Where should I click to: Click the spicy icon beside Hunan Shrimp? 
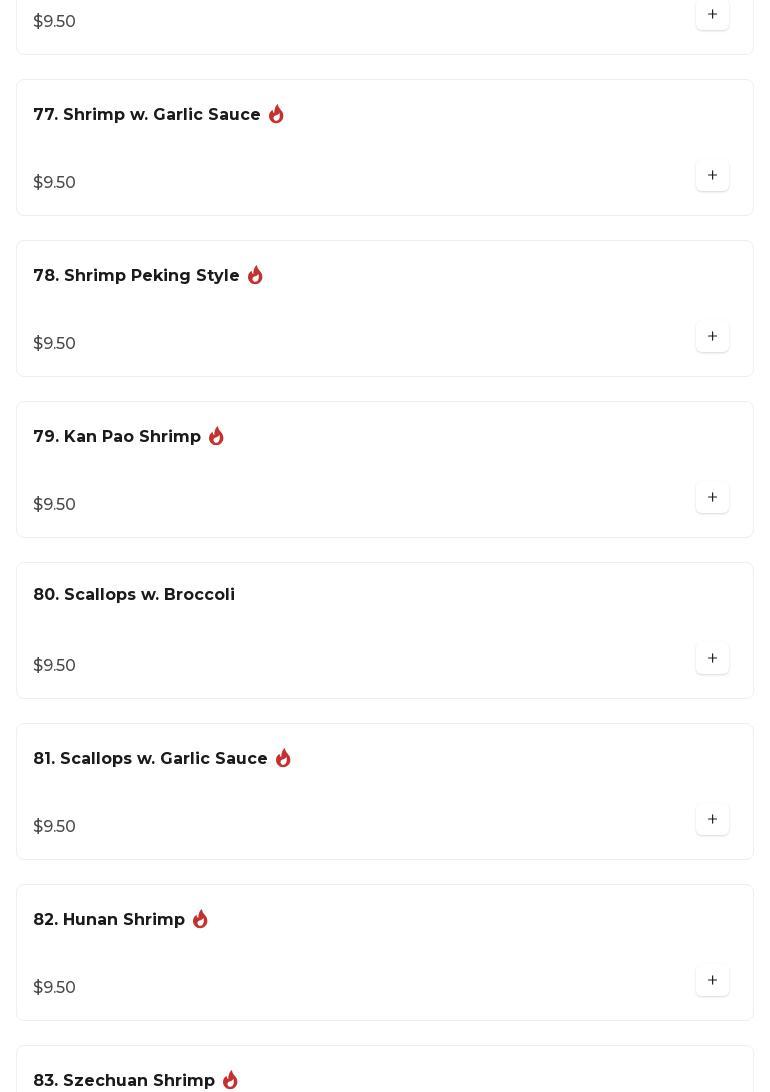[201, 920]
